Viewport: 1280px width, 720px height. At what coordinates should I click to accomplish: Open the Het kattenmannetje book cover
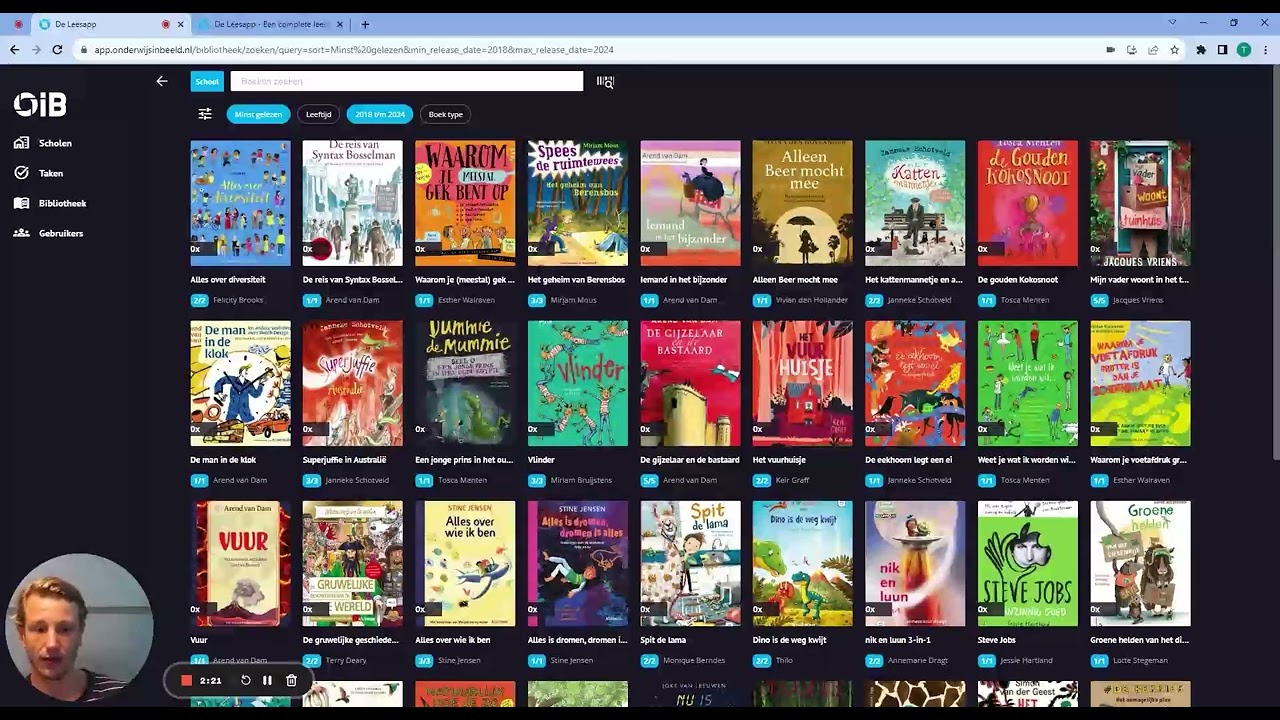point(915,203)
